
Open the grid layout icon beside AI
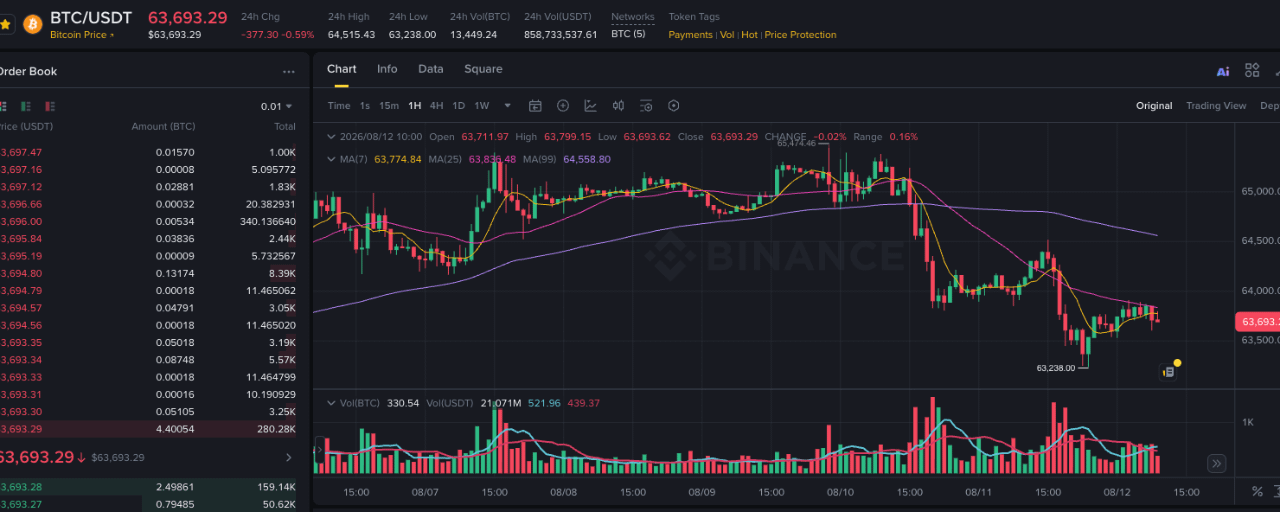pos(1252,70)
